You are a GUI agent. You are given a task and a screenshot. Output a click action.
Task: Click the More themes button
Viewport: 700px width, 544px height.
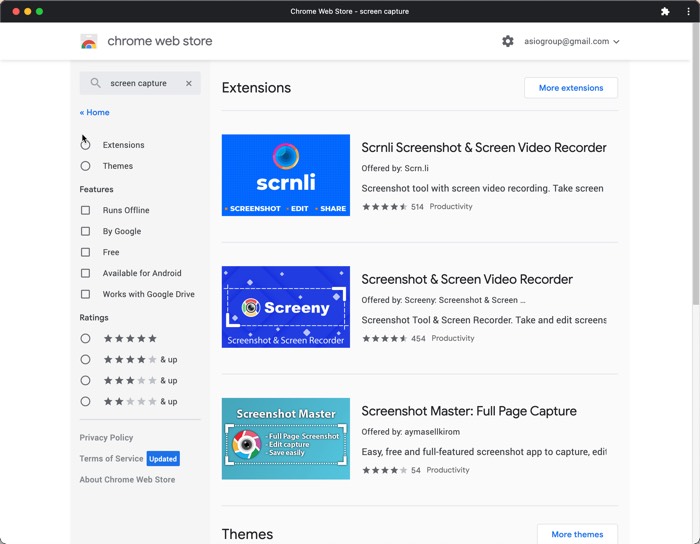(577, 534)
